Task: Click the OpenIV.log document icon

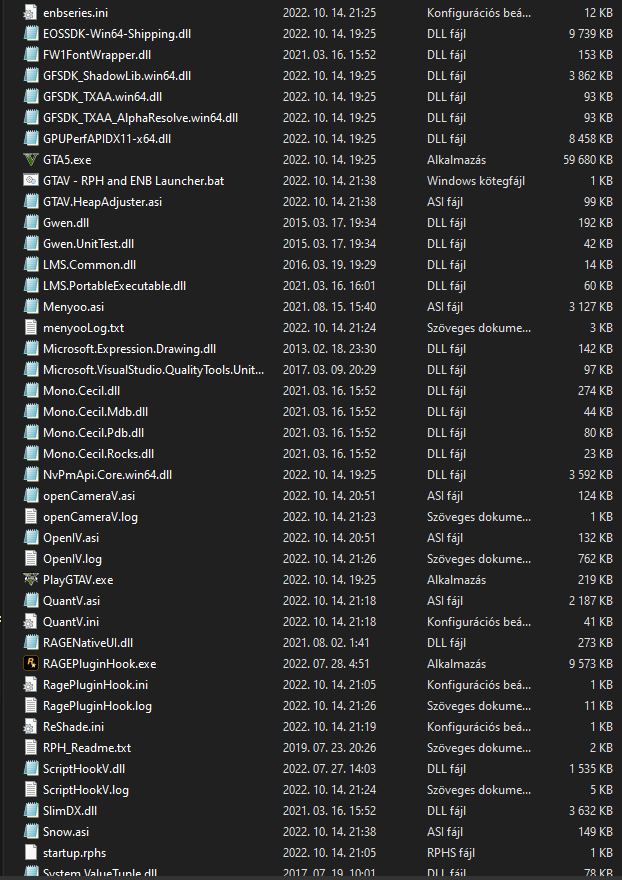Action: click(30, 559)
